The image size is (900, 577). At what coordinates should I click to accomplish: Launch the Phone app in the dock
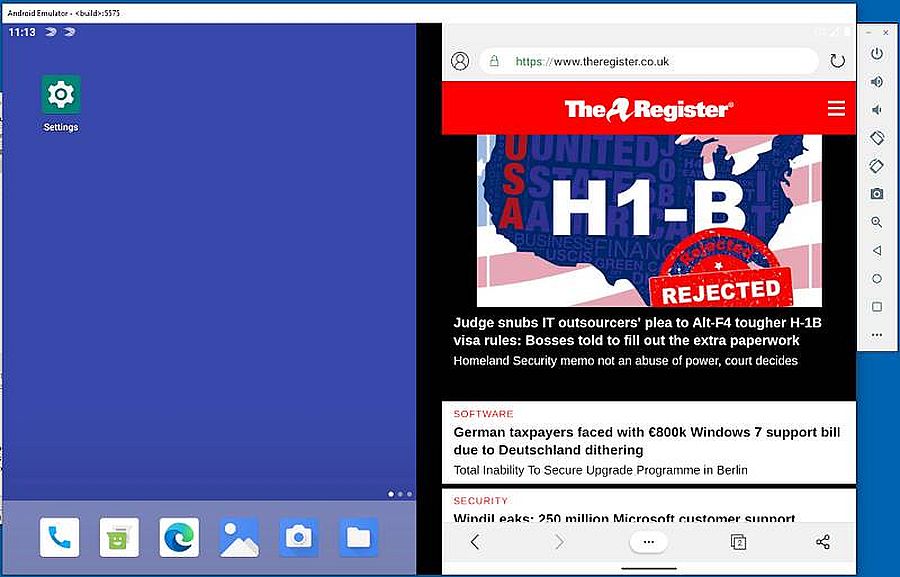(60, 537)
